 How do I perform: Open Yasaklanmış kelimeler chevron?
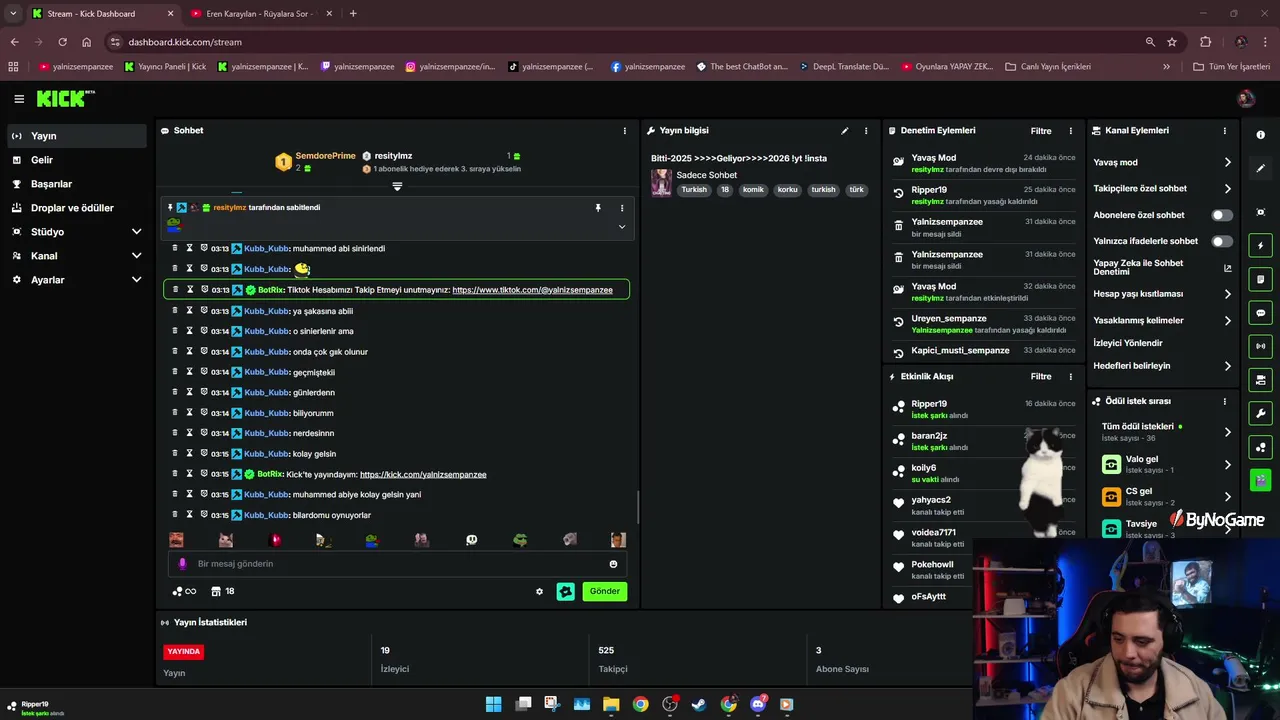[1228, 321]
